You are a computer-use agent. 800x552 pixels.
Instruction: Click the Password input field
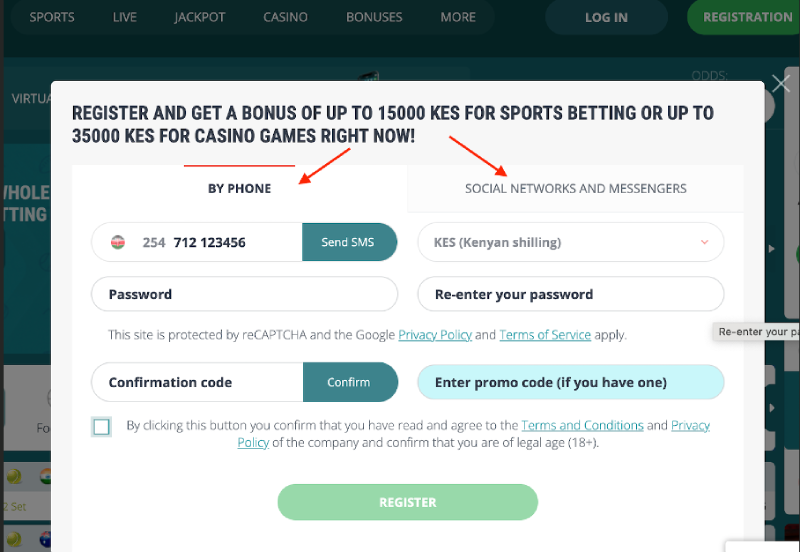click(x=244, y=294)
